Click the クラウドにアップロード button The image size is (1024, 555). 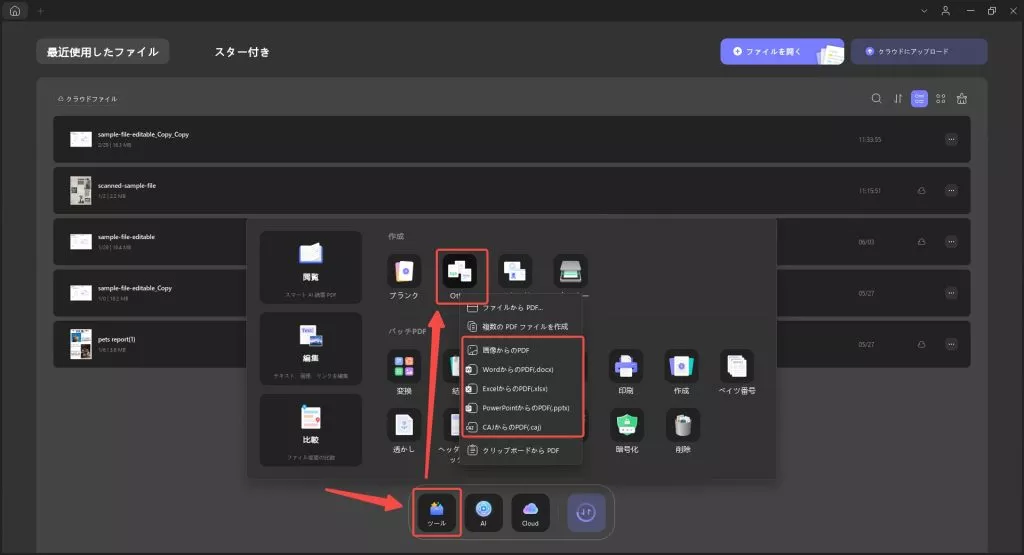point(918,52)
